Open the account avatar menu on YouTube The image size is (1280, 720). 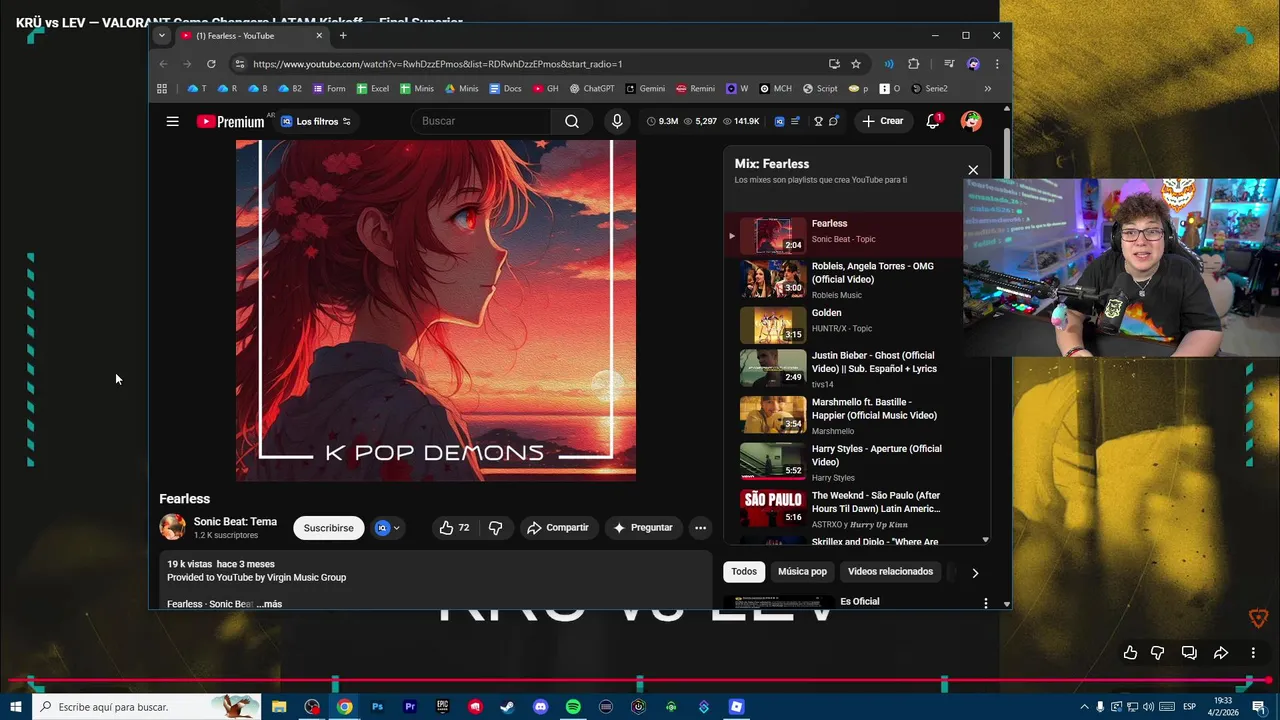click(971, 121)
